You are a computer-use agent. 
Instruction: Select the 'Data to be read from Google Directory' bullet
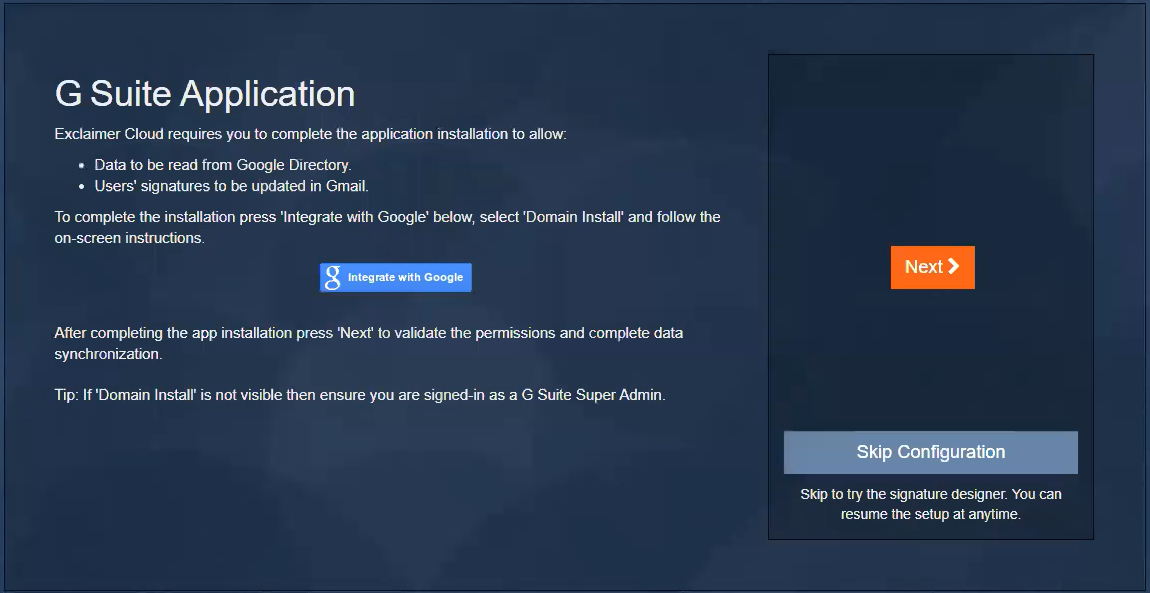pos(222,165)
